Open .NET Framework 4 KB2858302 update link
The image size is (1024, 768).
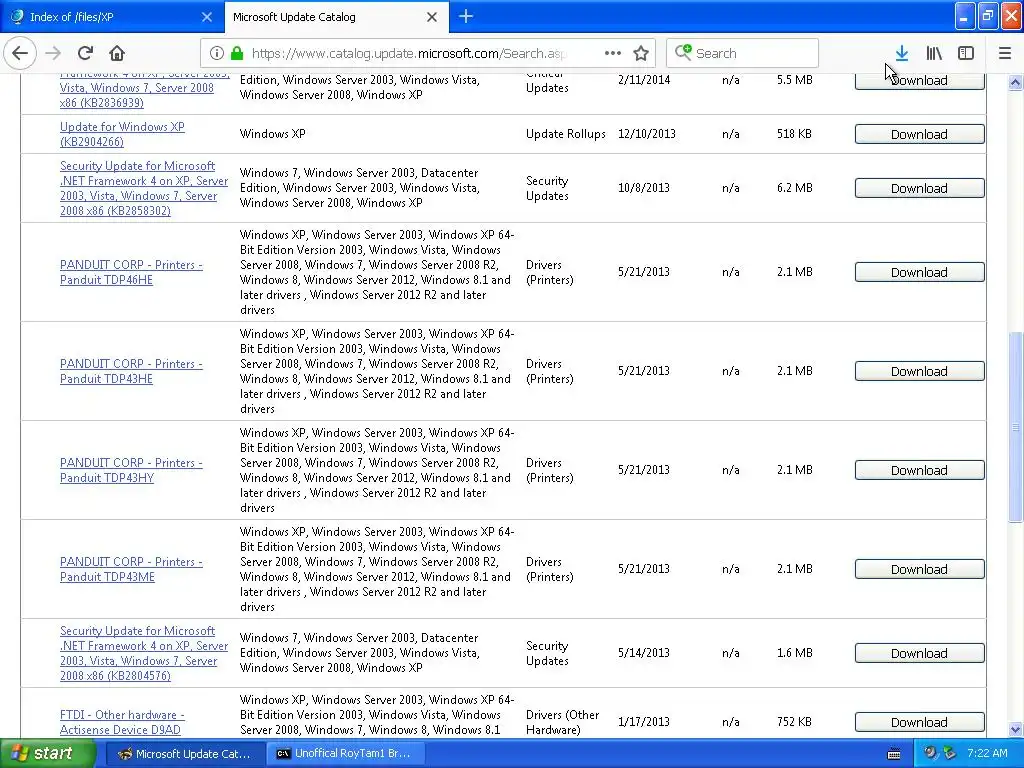[x=144, y=188]
